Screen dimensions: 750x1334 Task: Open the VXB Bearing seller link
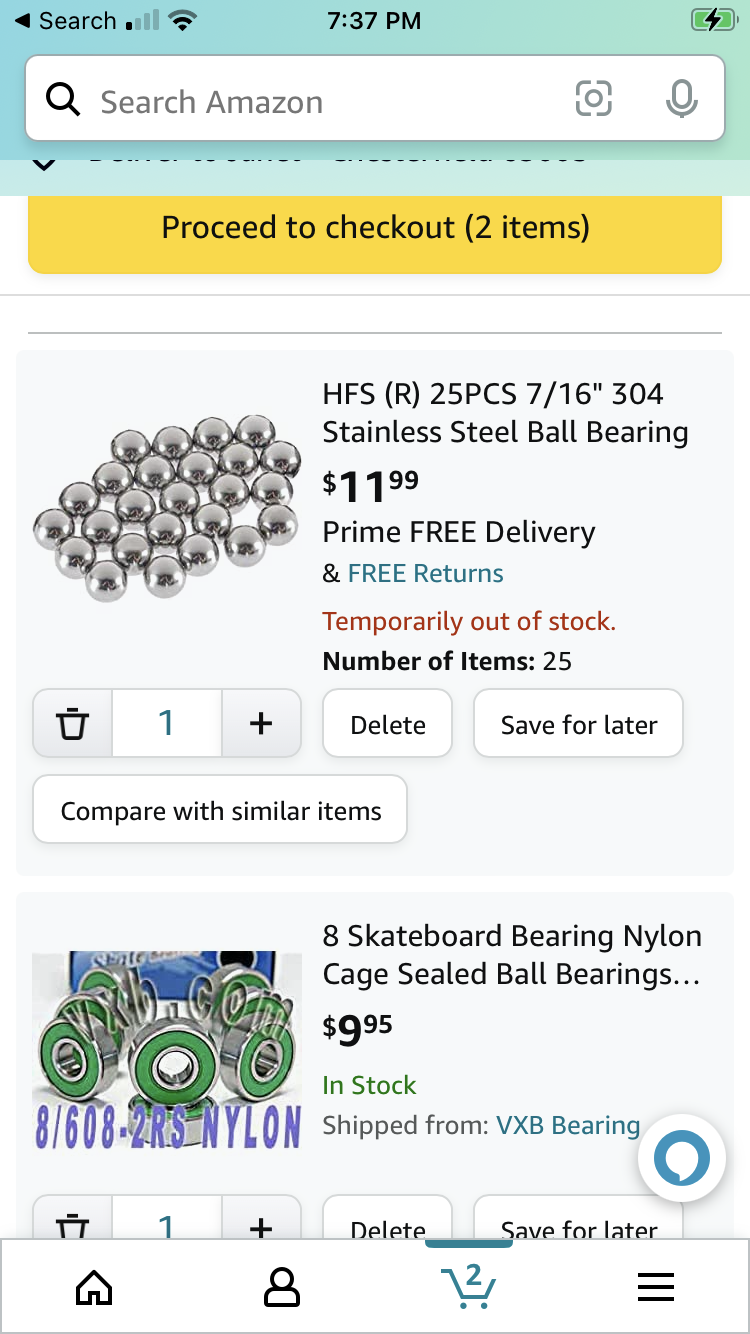568,1125
